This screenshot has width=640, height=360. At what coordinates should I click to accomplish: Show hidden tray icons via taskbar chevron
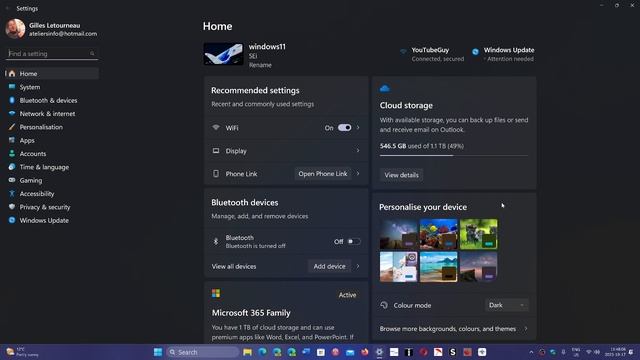pos(531,352)
